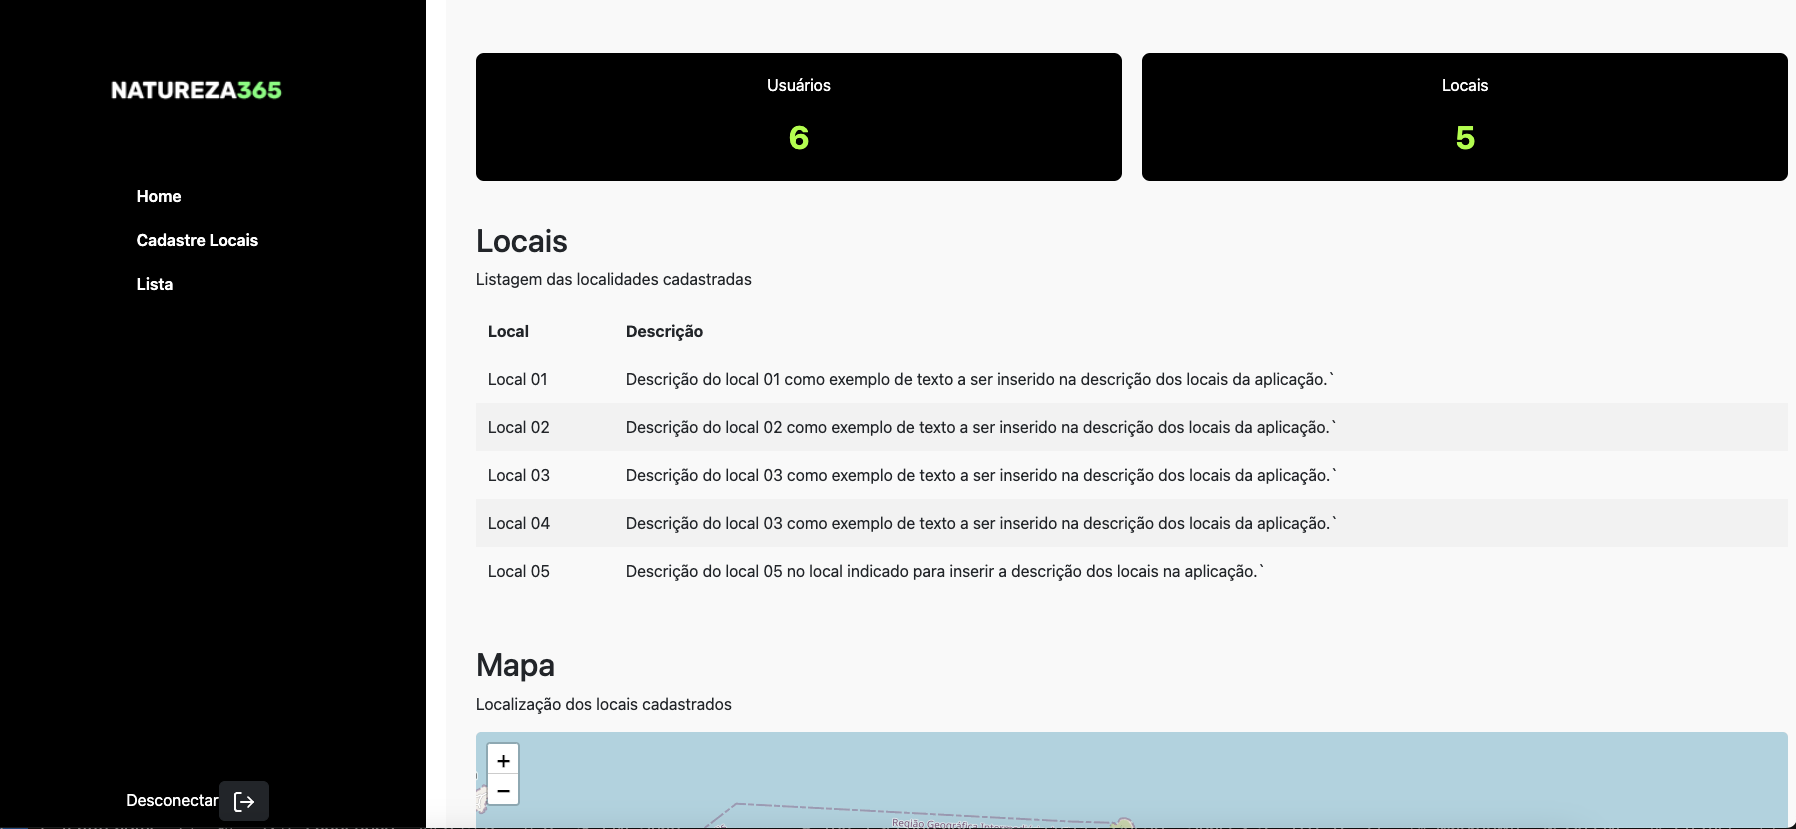The height and width of the screenshot is (829, 1796).
Task: Select the Local 05 cell
Action: pyautogui.click(x=519, y=571)
